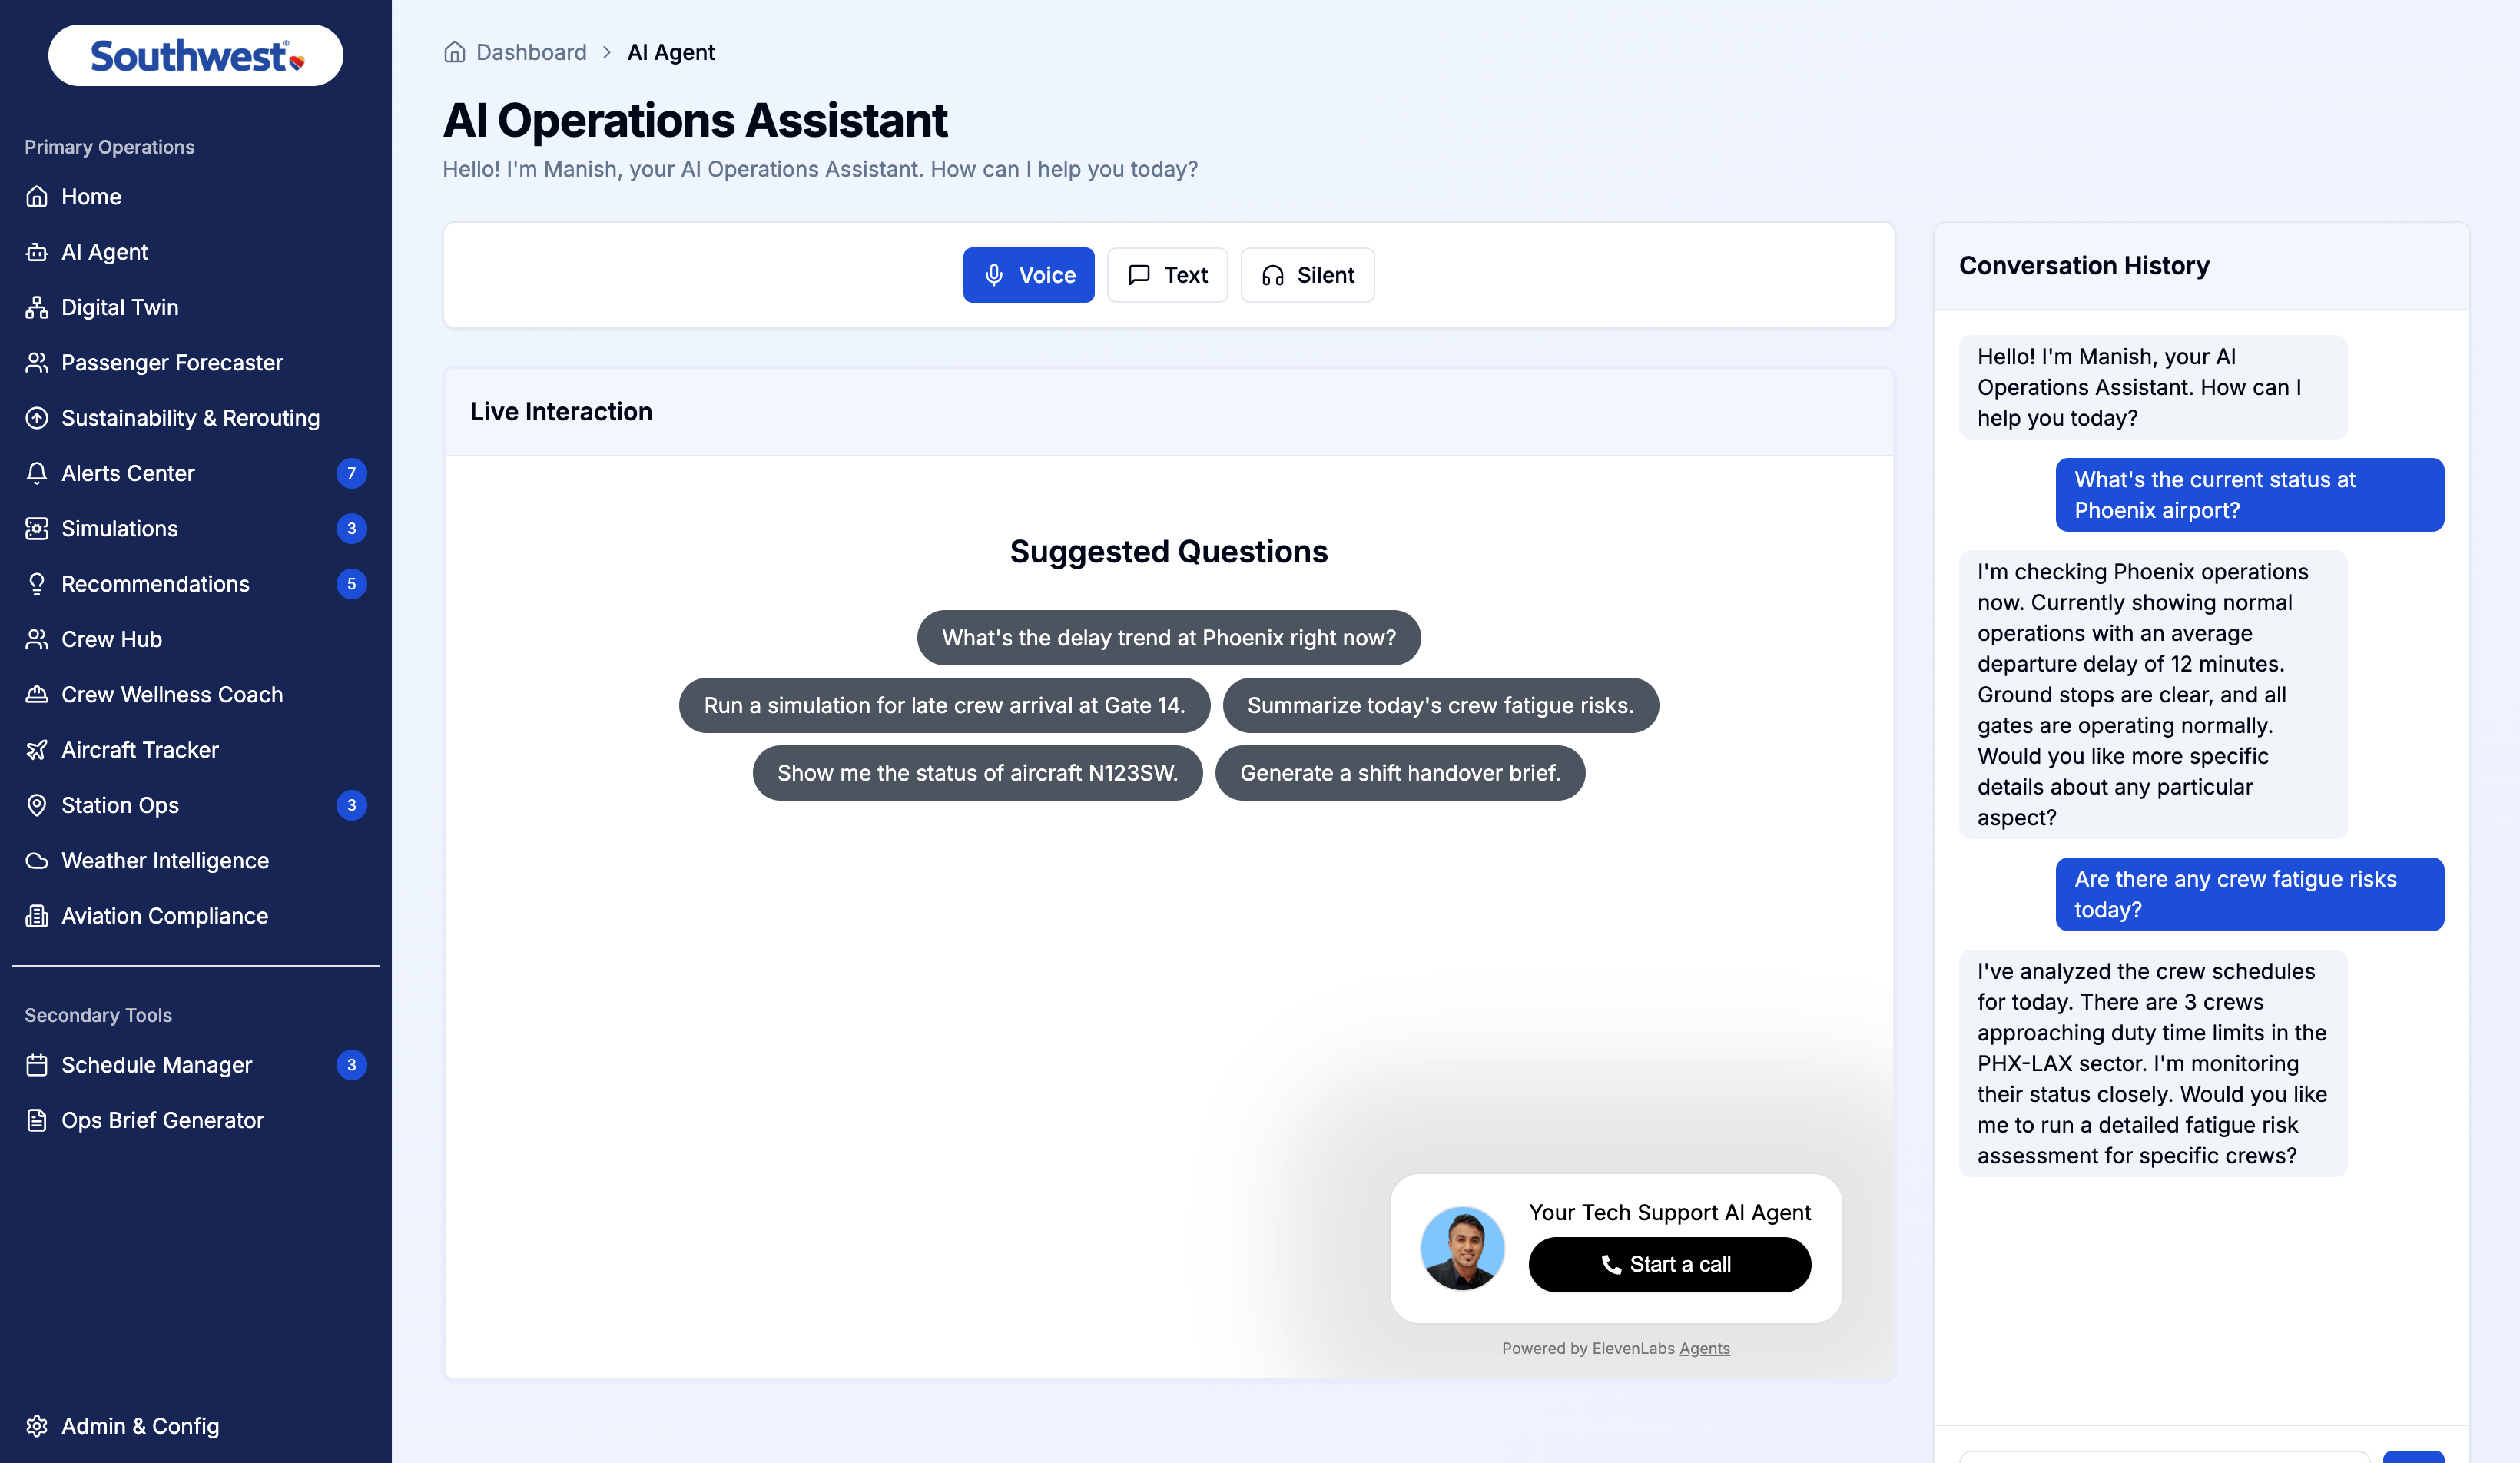Image resolution: width=2520 pixels, height=1463 pixels.
Task: Open Admin & Config settings
Action: [196, 1426]
